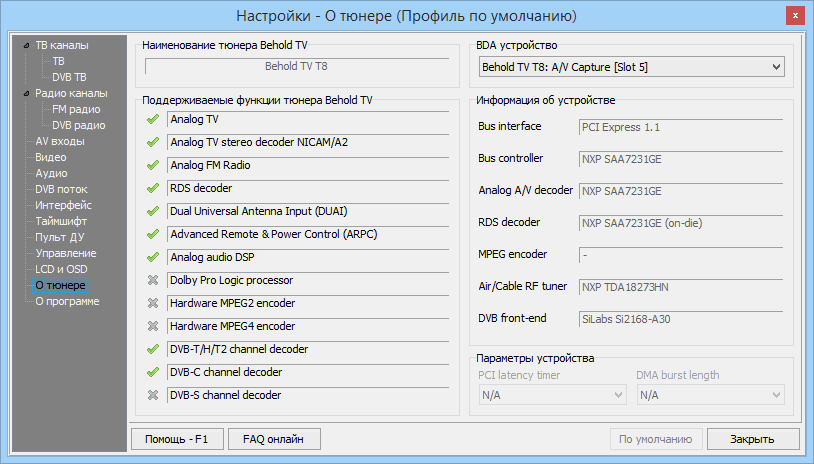
Task: Click the checkmark icon next to RDS decoder
Action: (x=153, y=189)
